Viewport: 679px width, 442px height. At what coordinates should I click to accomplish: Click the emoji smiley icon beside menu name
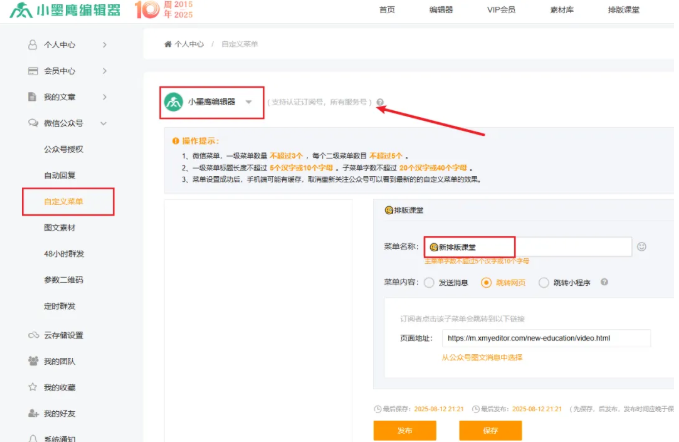(641, 246)
